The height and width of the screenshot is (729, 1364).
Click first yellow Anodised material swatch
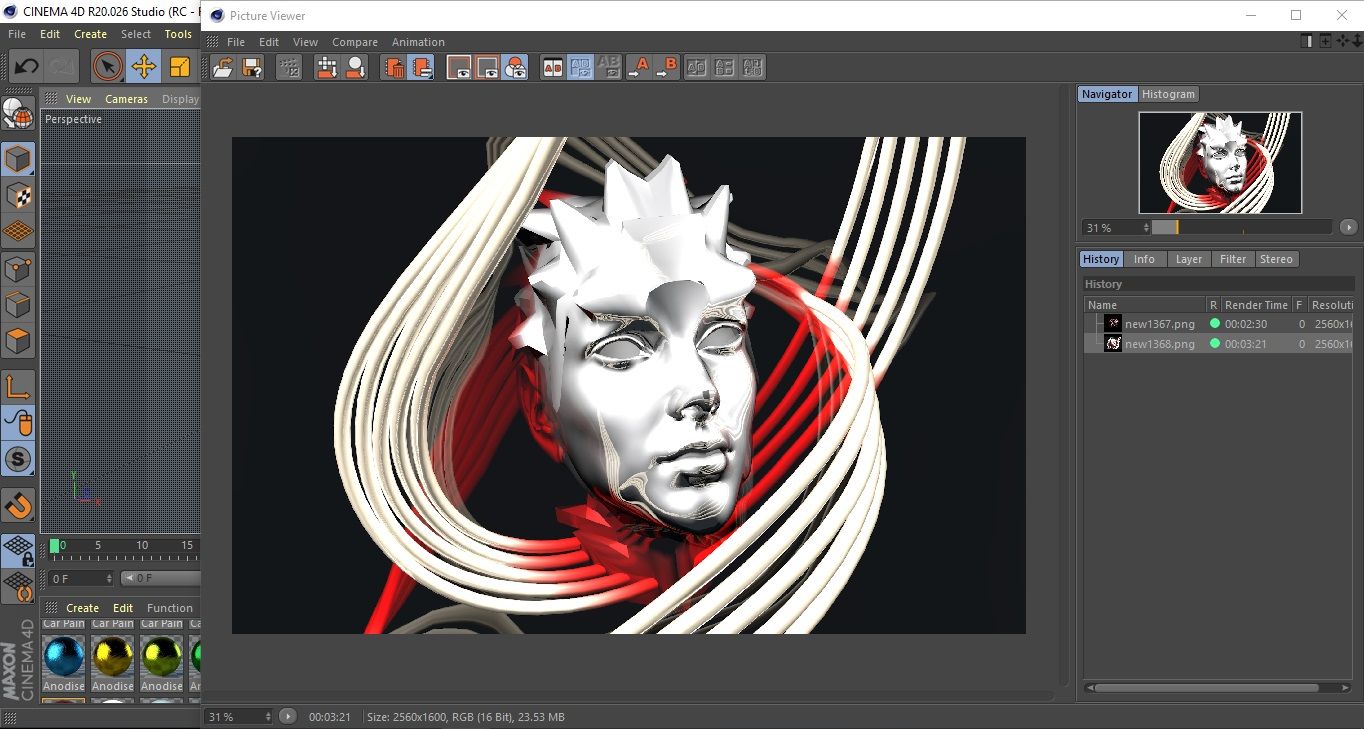coord(113,656)
